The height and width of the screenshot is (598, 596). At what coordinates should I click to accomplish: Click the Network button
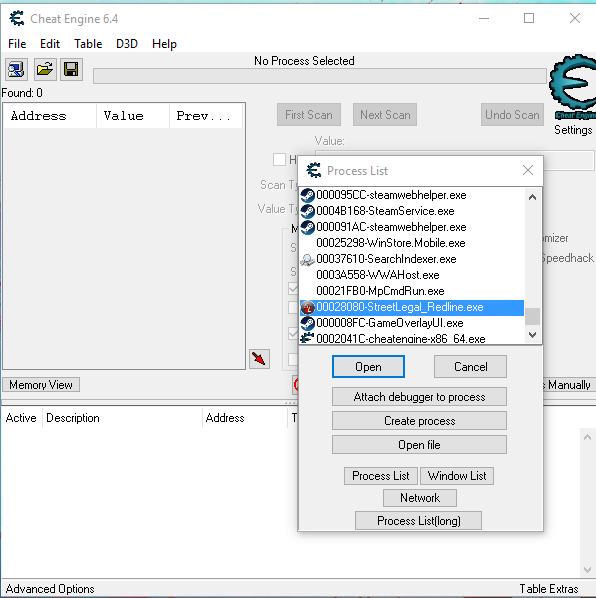tap(420, 498)
